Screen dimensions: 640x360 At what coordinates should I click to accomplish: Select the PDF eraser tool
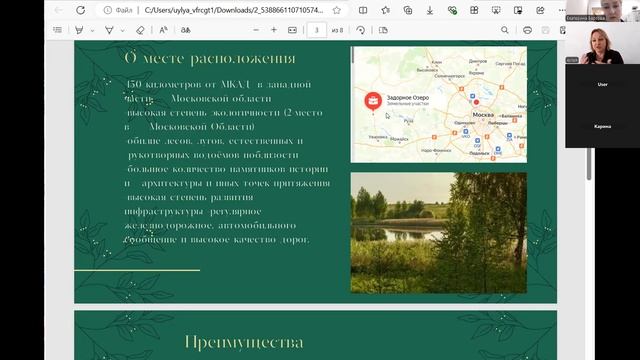pyautogui.click(x=140, y=30)
